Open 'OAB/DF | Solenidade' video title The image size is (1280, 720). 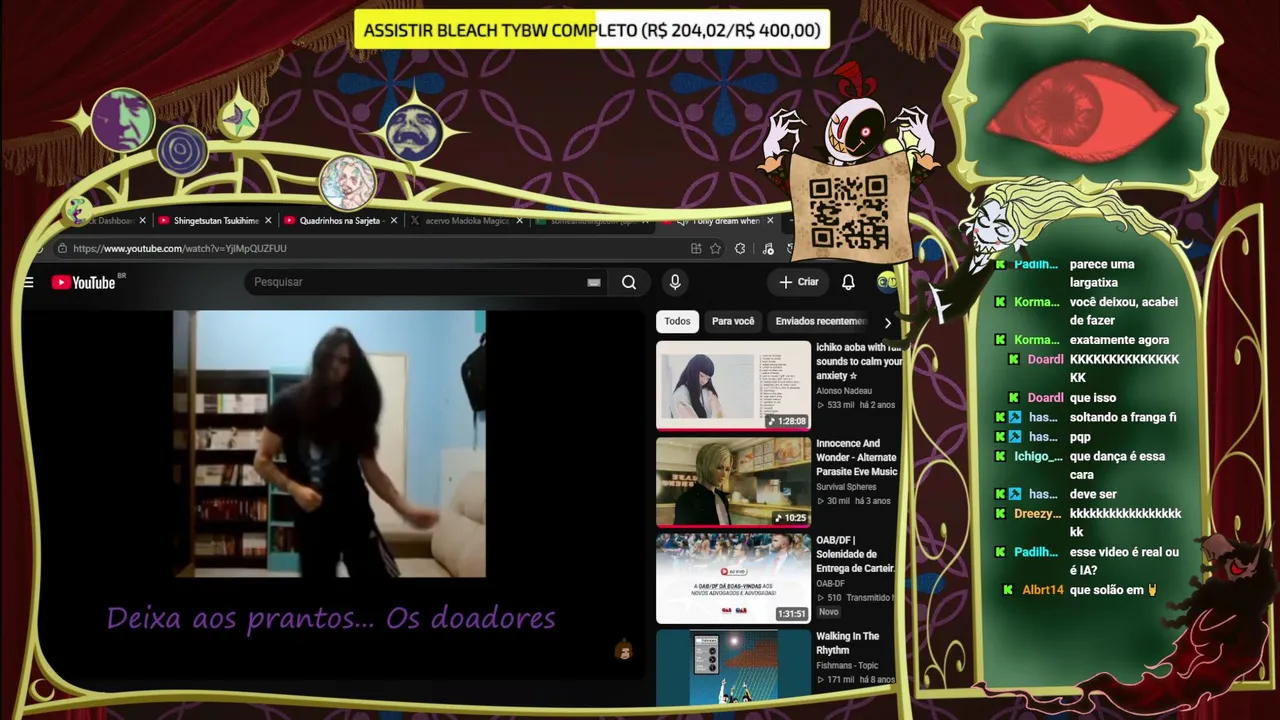pos(856,554)
